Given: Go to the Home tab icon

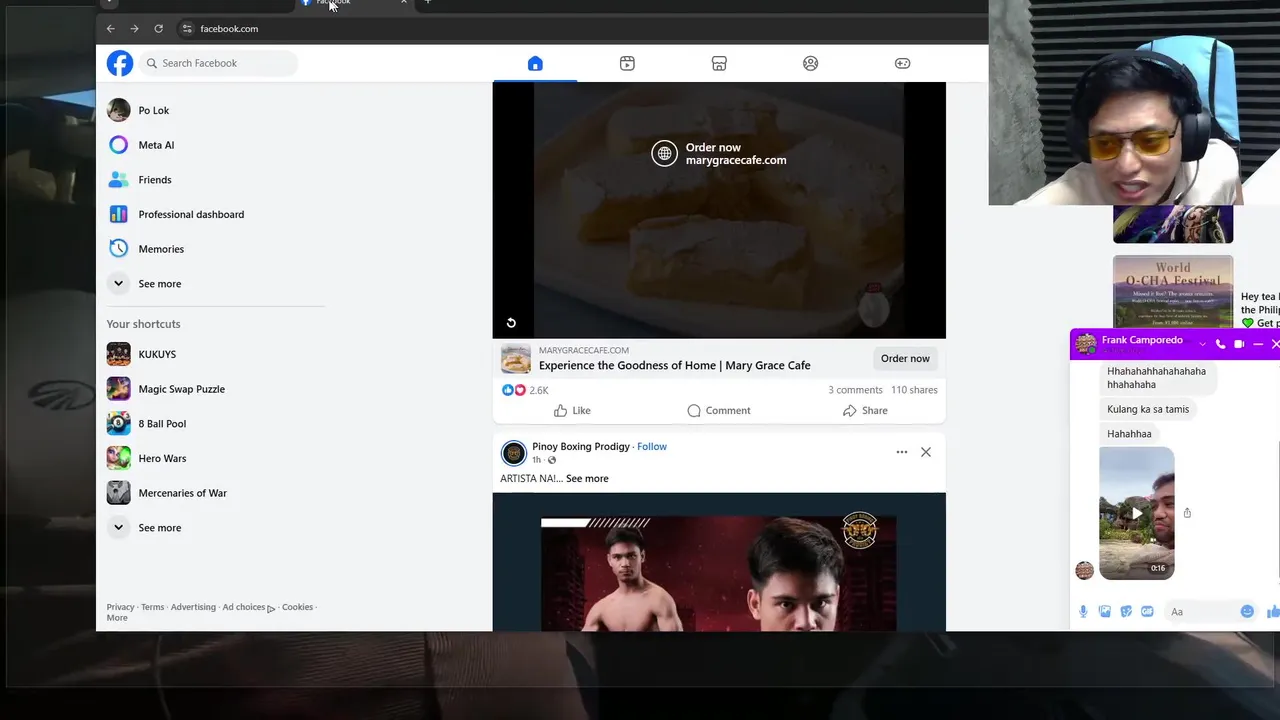Looking at the screenshot, I should coord(535,63).
